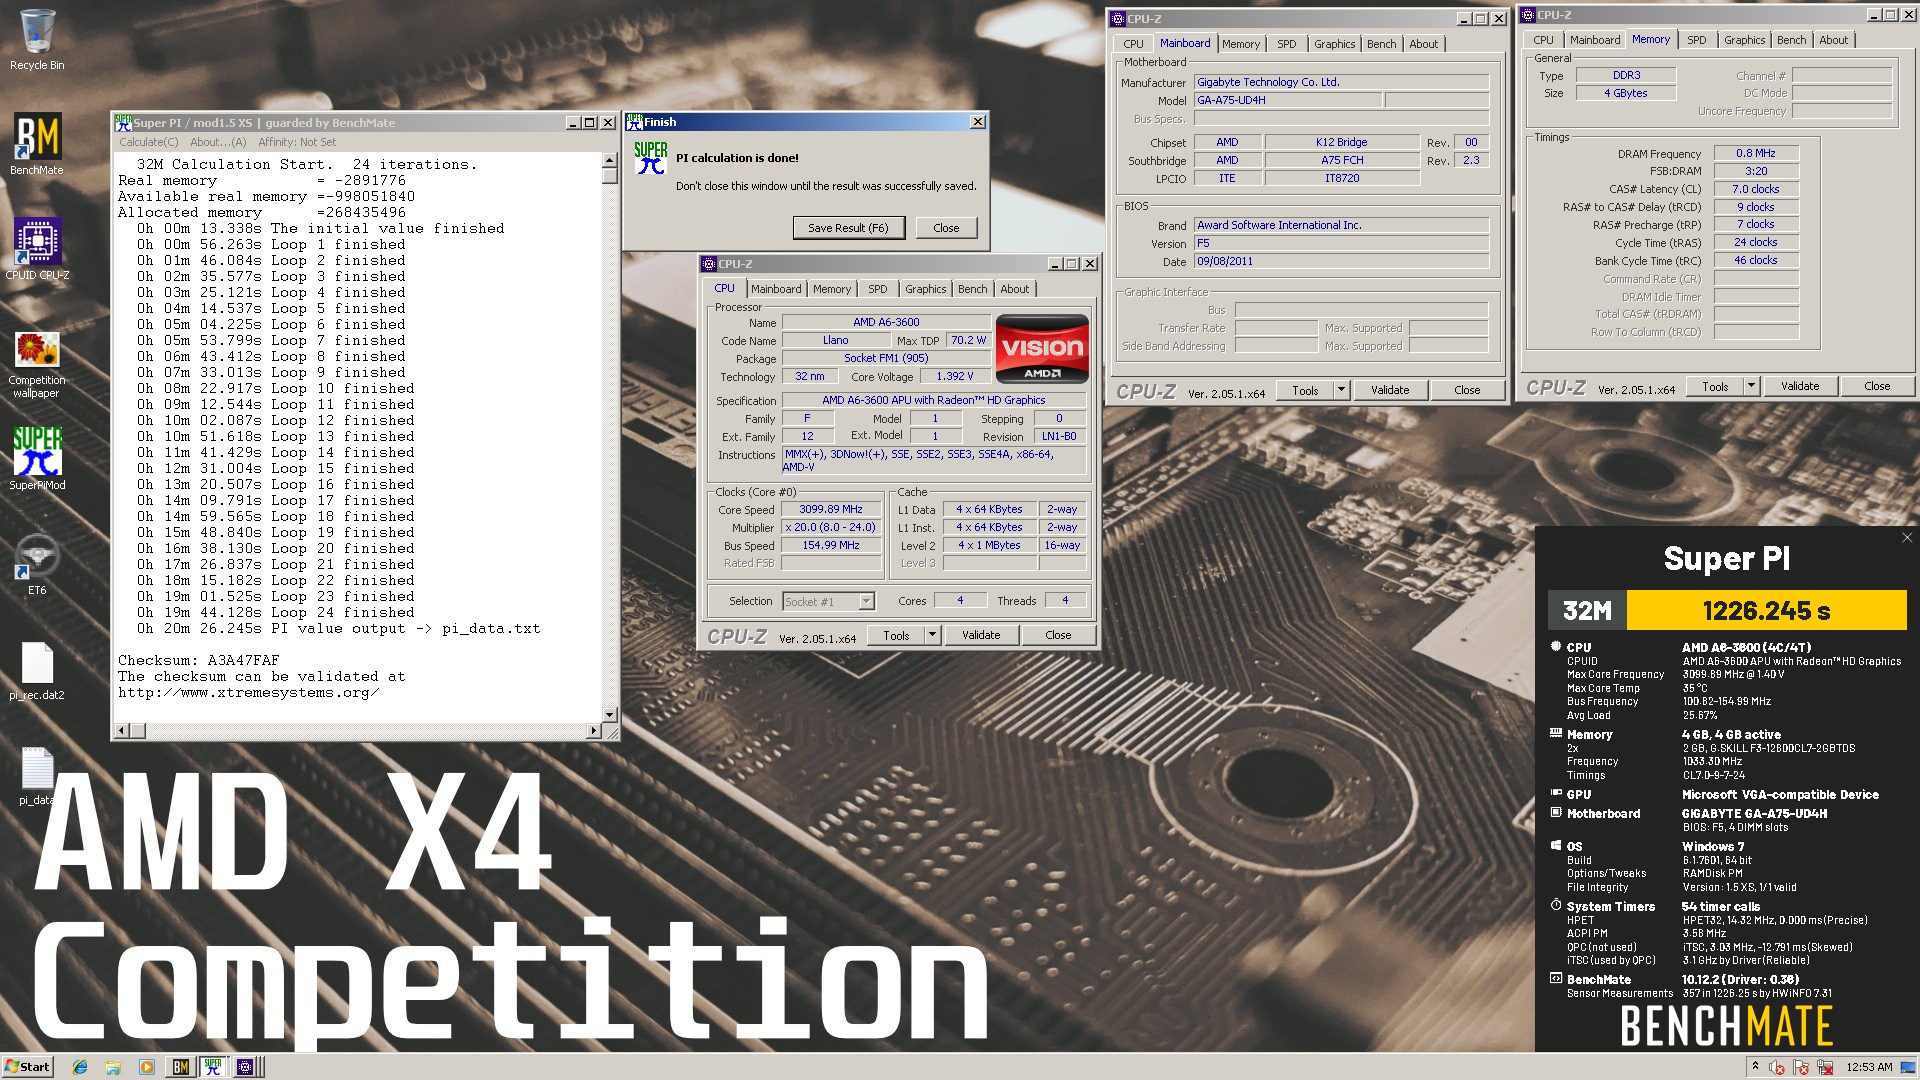Open About tab in the CPU-Z CPU window
The image size is (1920, 1080).
pyautogui.click(x=1015, y=289)
